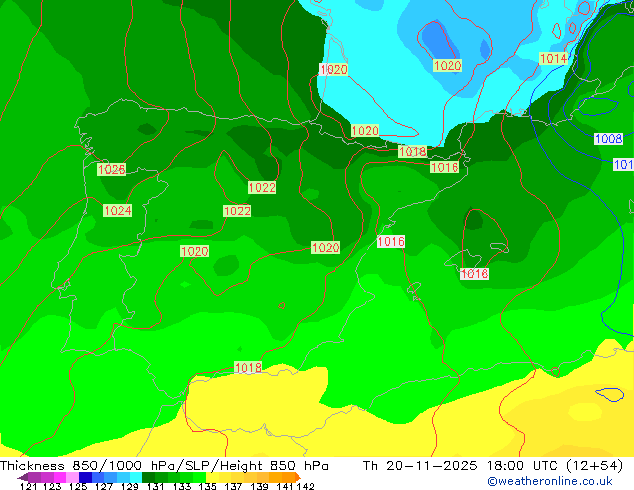This screenshot has width=634, height=490.
Task: Click the '139' legend value
Action: click(x=259, y=486)
